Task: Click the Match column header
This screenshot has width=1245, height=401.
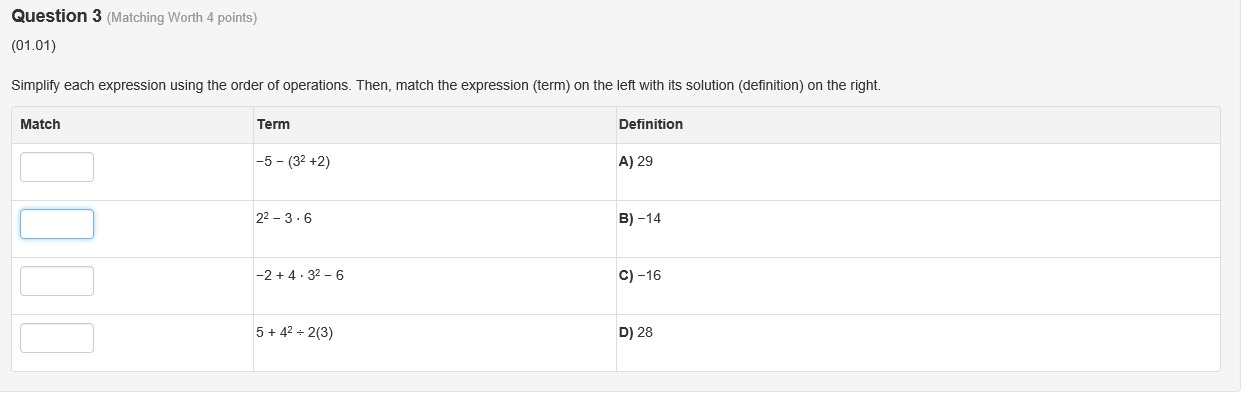Action: (x=40, y=124)
